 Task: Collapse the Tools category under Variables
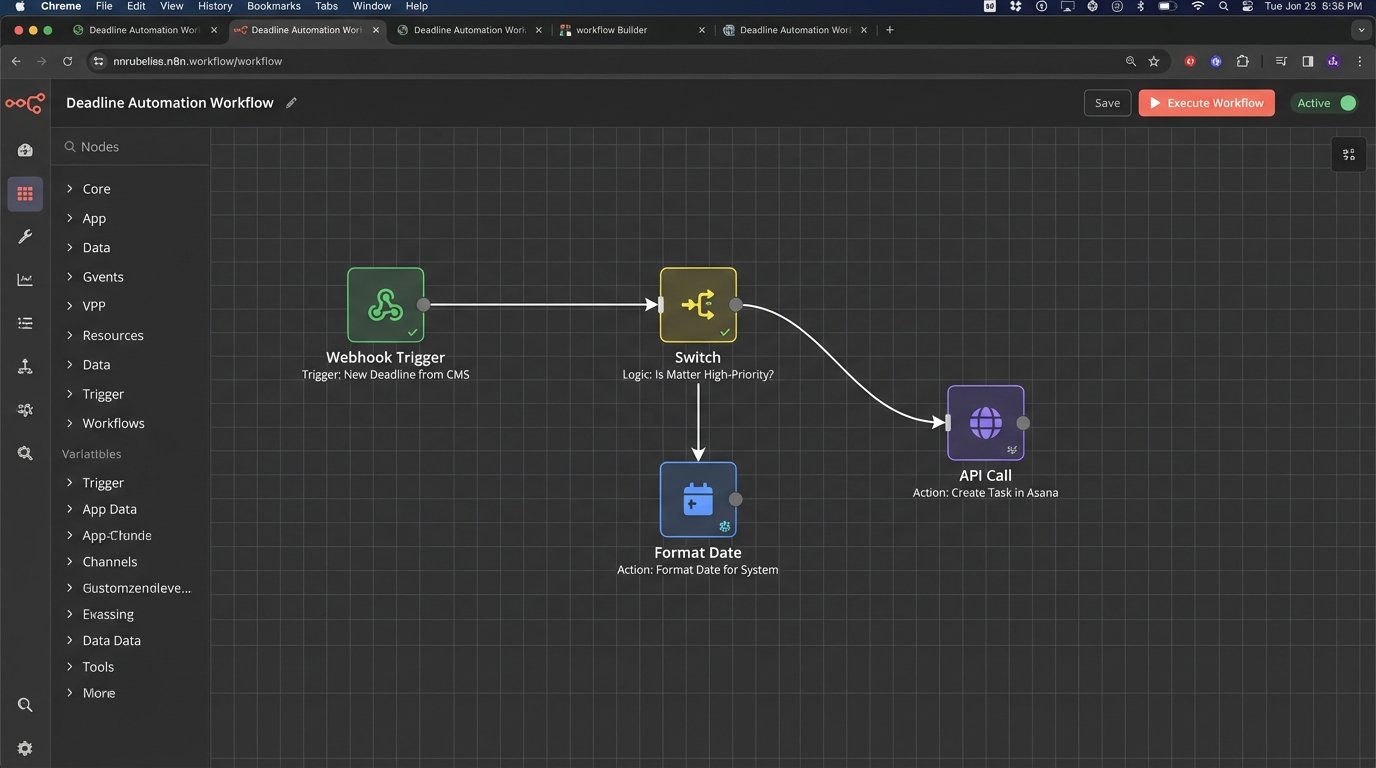click(97, 666)
